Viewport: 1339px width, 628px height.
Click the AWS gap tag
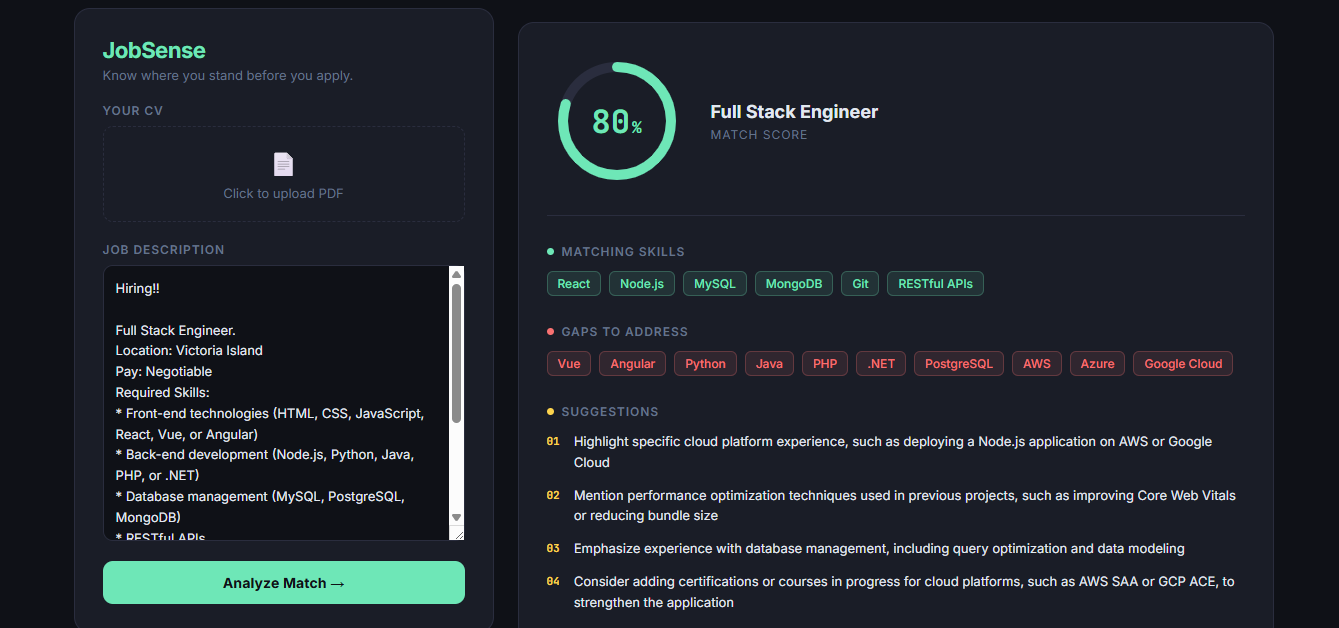(1037, 364)
